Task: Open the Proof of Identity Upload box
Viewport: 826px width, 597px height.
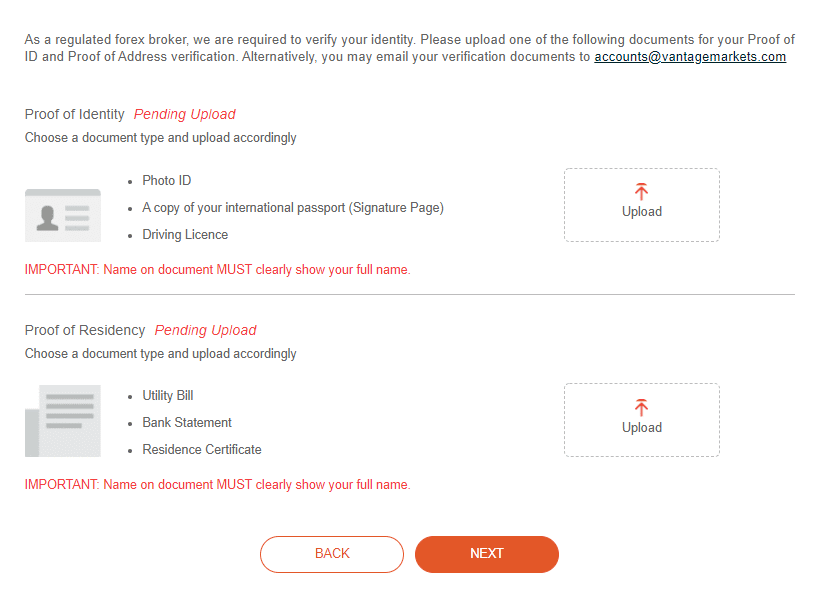Action: (642, 205)
